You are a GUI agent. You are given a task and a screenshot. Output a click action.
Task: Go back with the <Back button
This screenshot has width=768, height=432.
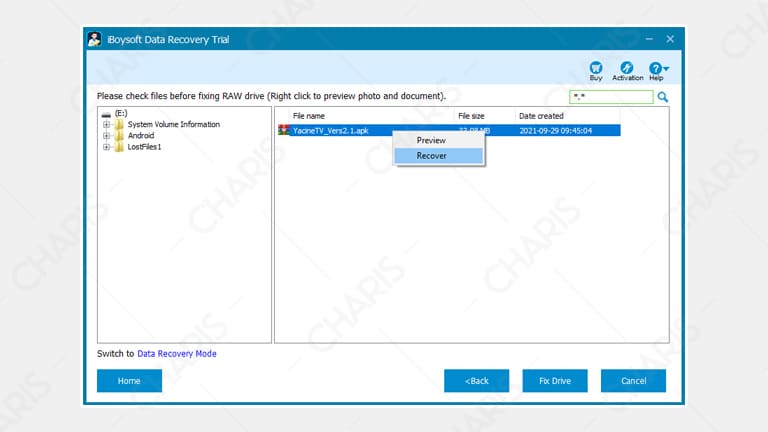click(476, 381)
